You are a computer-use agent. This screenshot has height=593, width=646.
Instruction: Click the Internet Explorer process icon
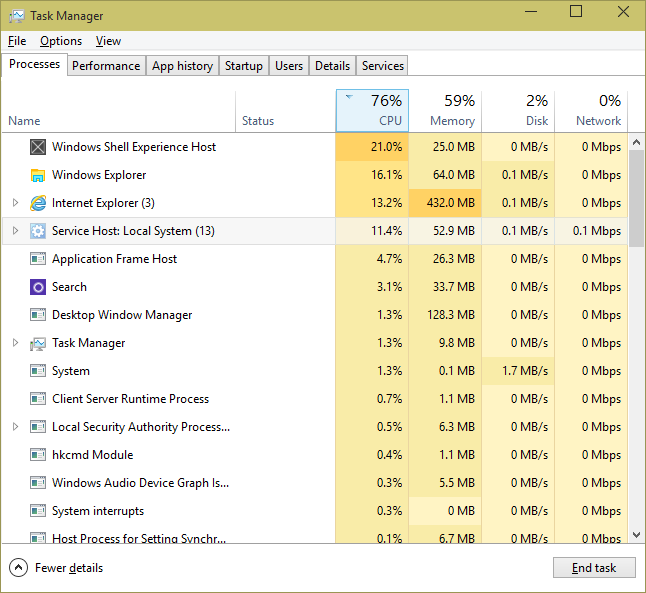pyautogui.click(x=38, y=203)
